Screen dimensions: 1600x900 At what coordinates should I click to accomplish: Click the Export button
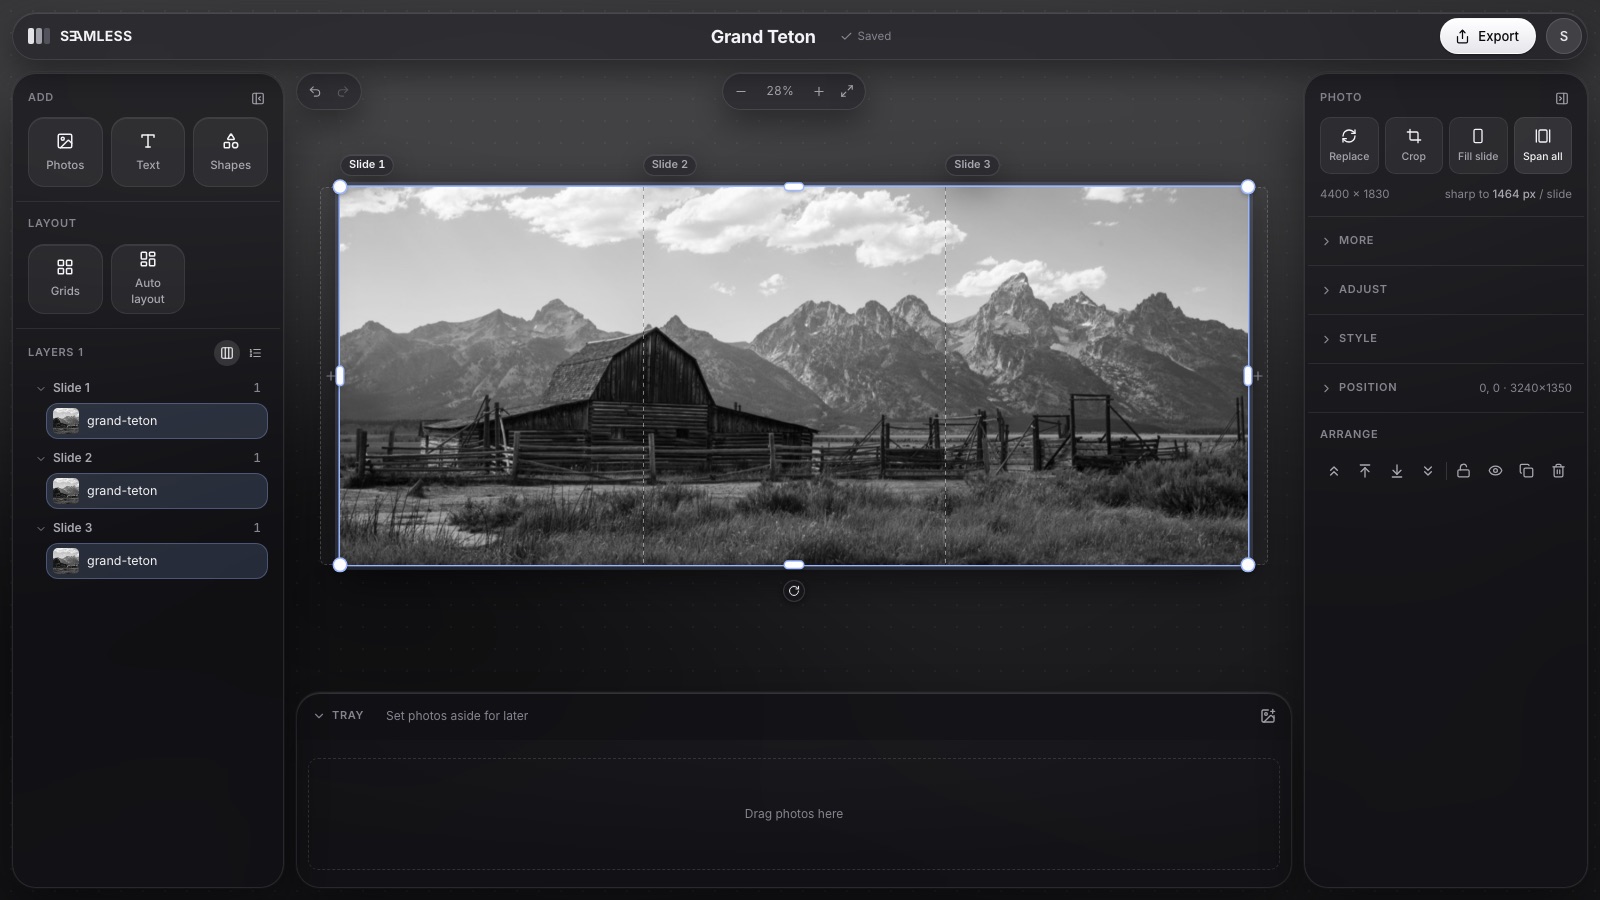click(1487, 36)
